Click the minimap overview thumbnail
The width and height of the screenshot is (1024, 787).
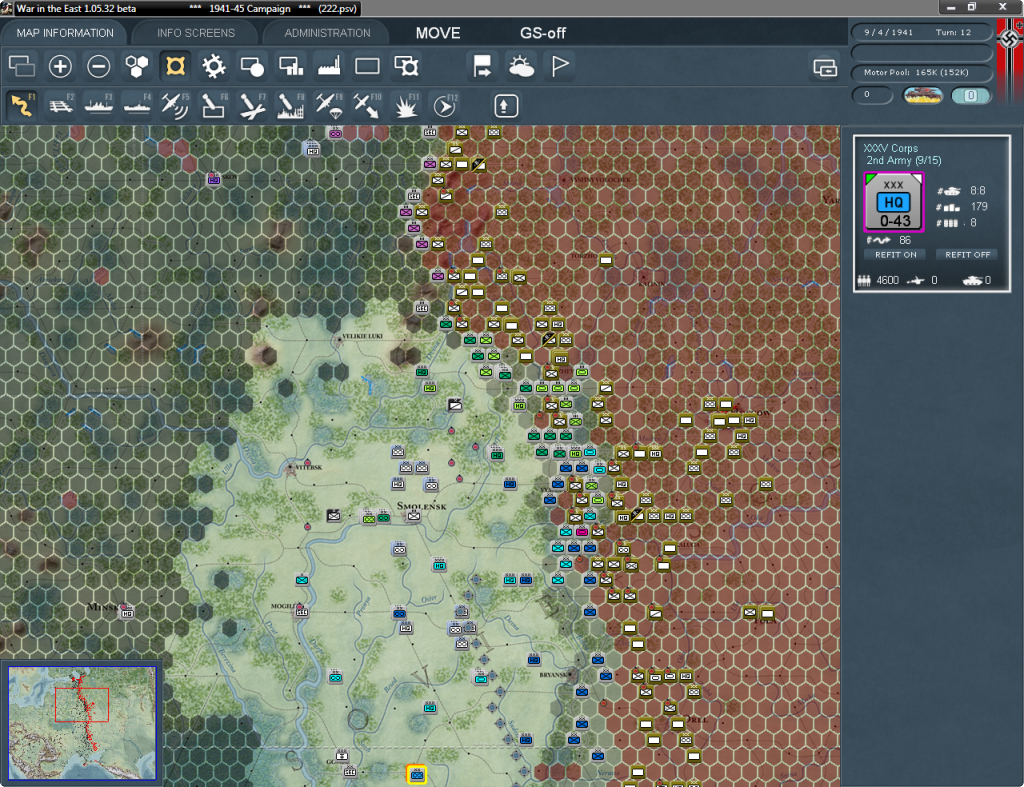tap(82, 722)
